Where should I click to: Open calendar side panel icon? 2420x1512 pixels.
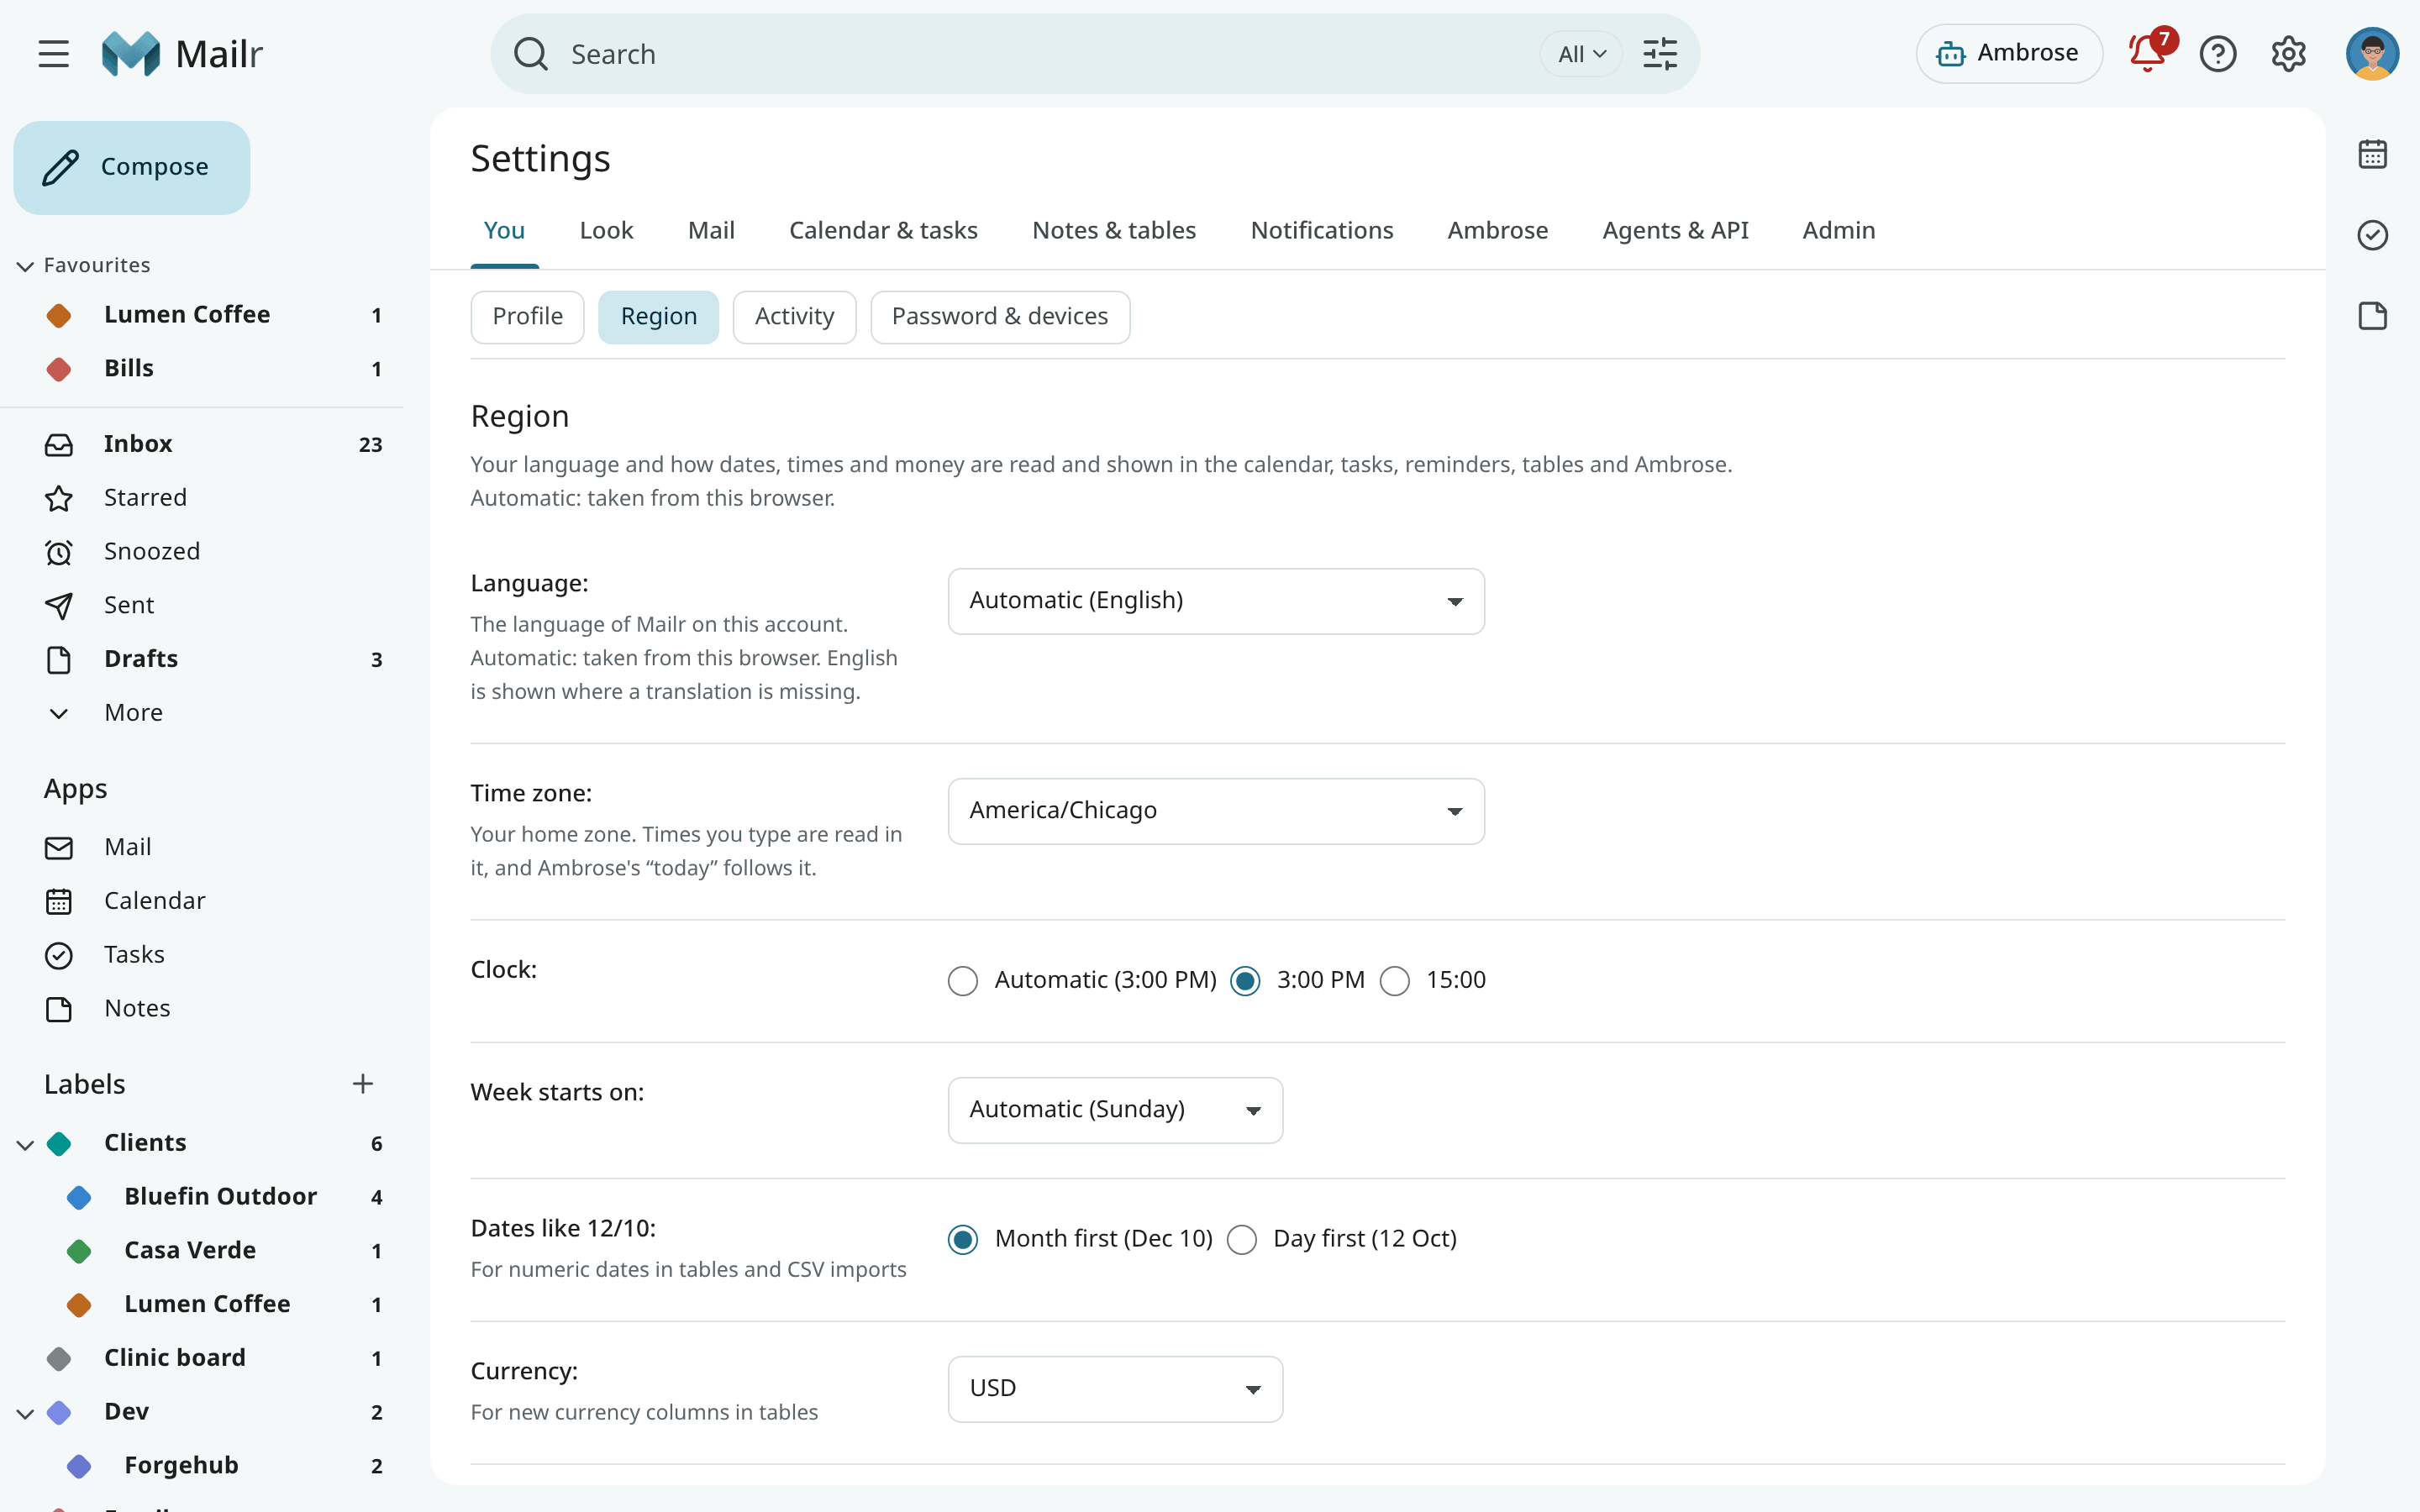2372,154
